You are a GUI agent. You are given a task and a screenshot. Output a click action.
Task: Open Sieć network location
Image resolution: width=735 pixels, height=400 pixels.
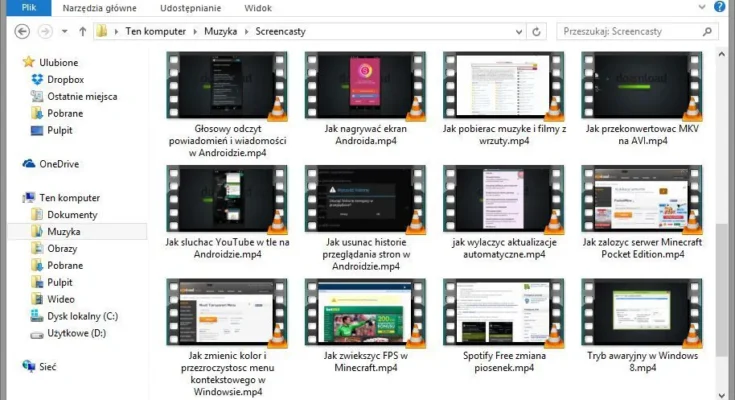pos(47,367)
